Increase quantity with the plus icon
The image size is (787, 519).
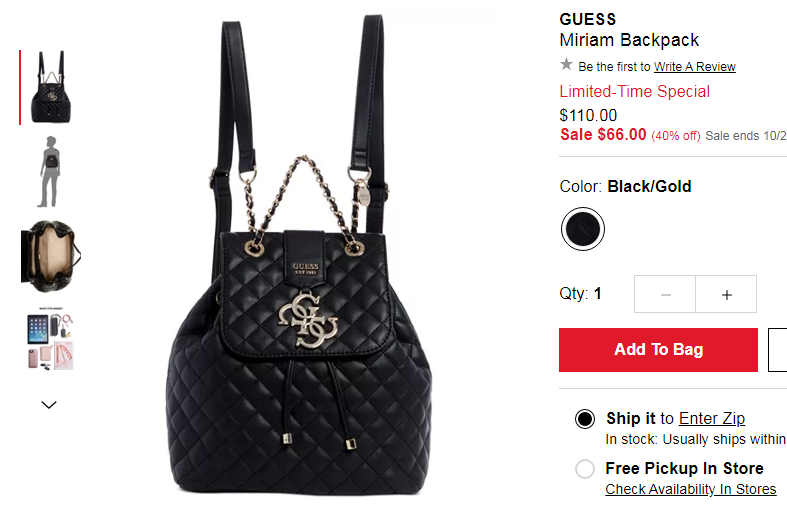pos(726,294)
